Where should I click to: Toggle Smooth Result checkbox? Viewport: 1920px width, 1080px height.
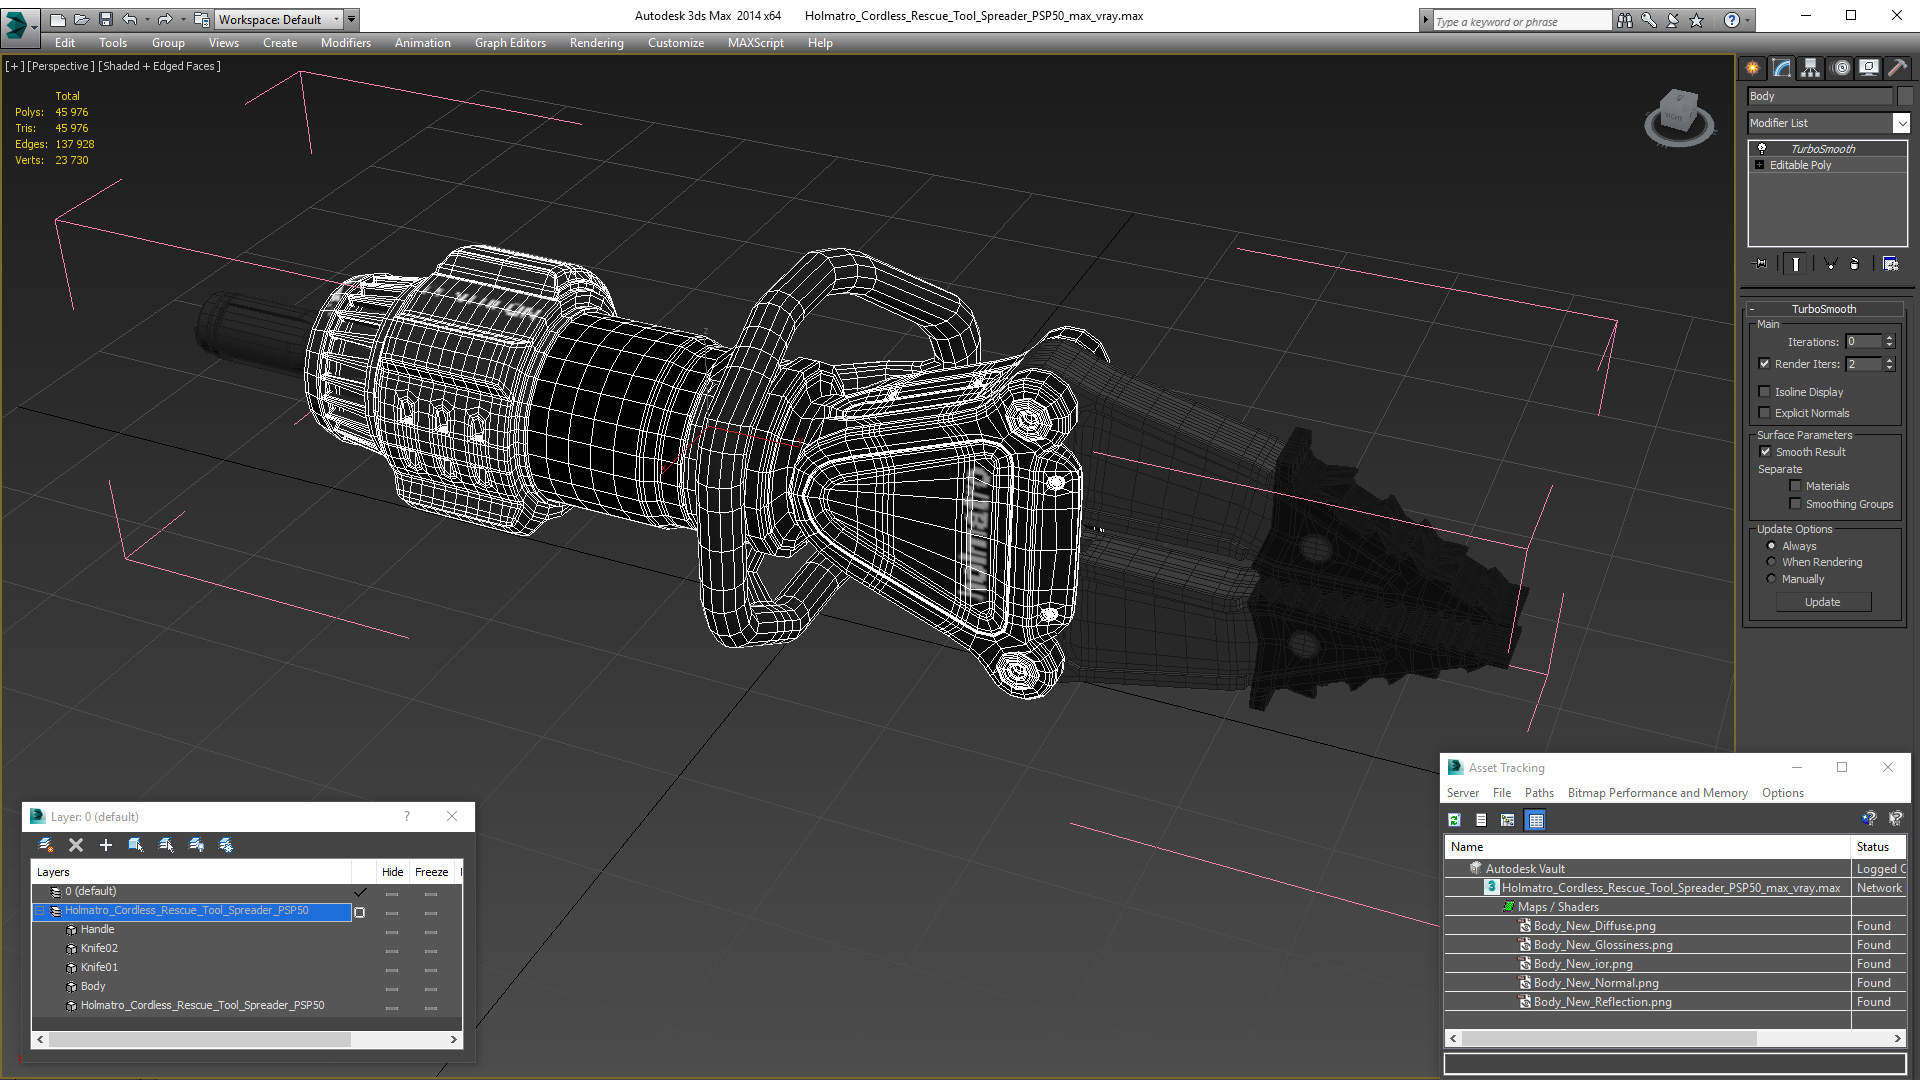point(1765,452)
